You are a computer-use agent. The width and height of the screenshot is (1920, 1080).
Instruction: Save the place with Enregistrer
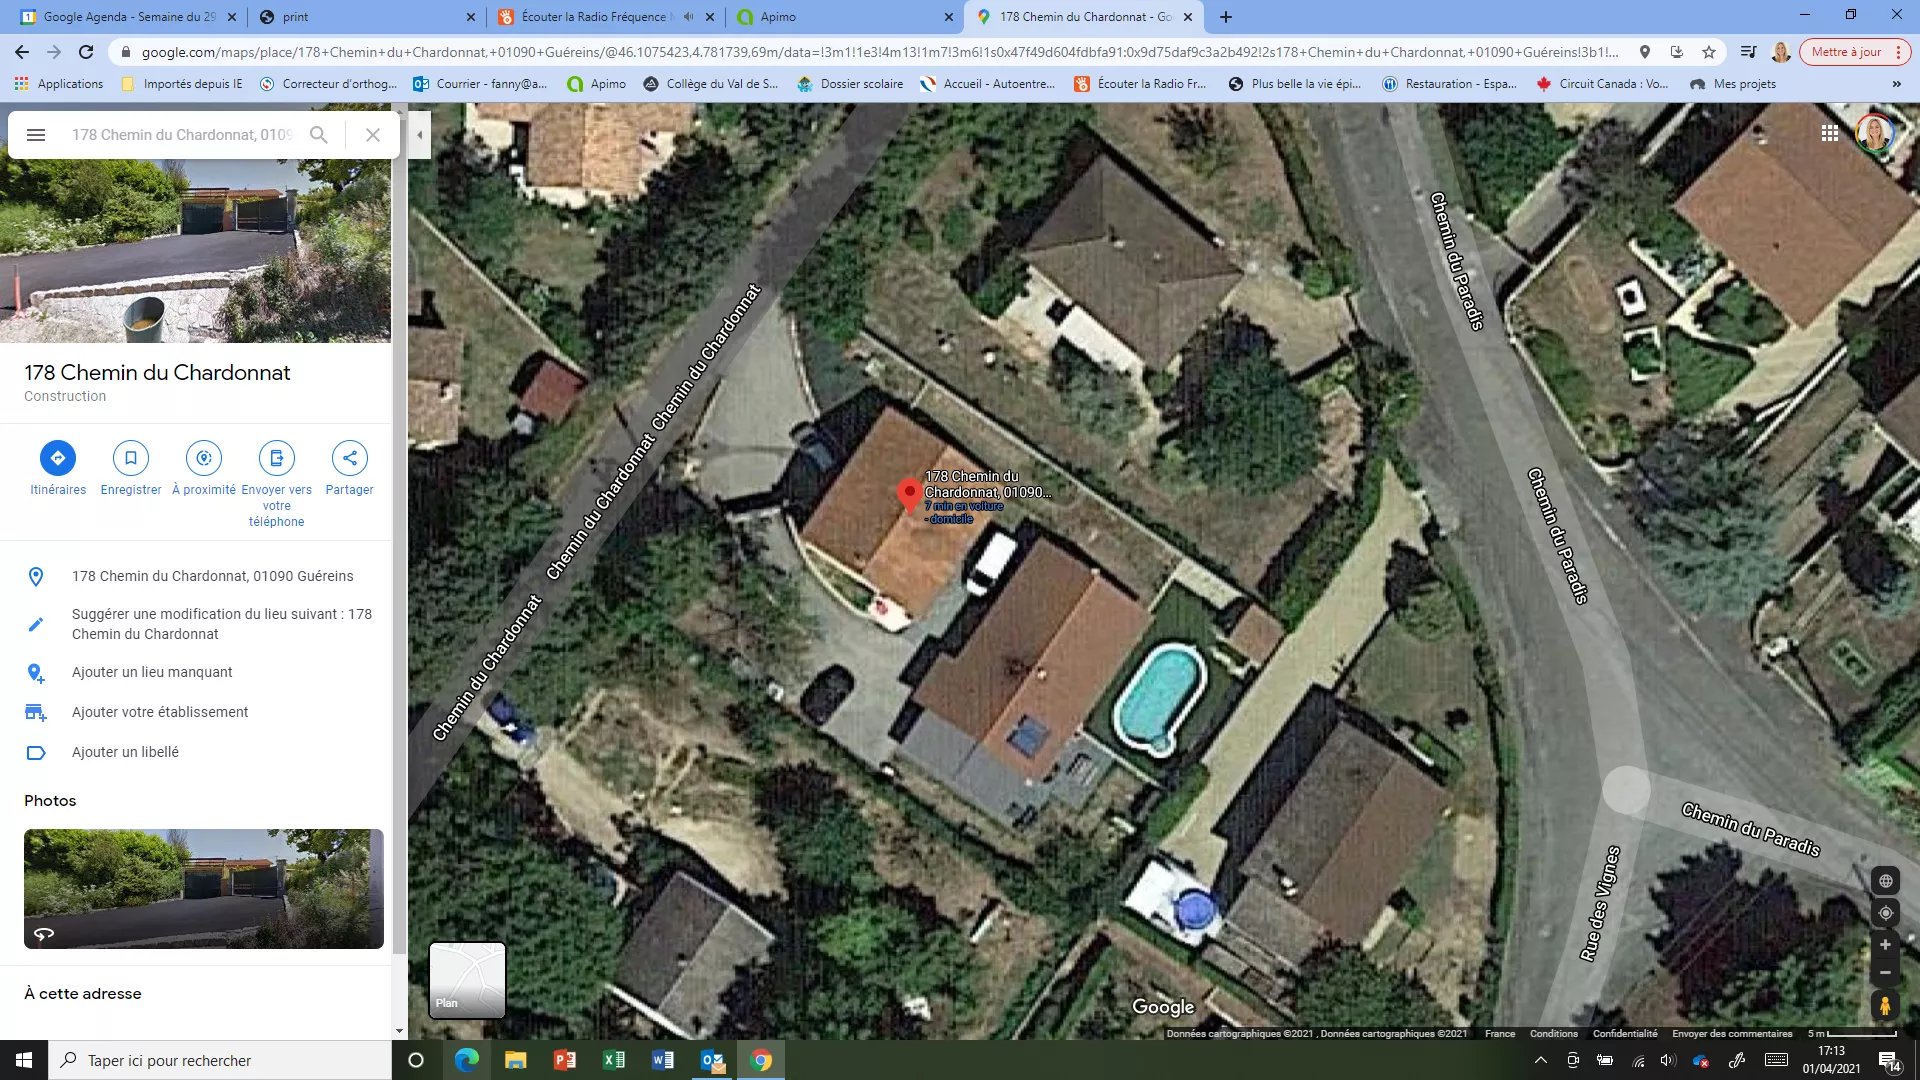coord(131,469)
